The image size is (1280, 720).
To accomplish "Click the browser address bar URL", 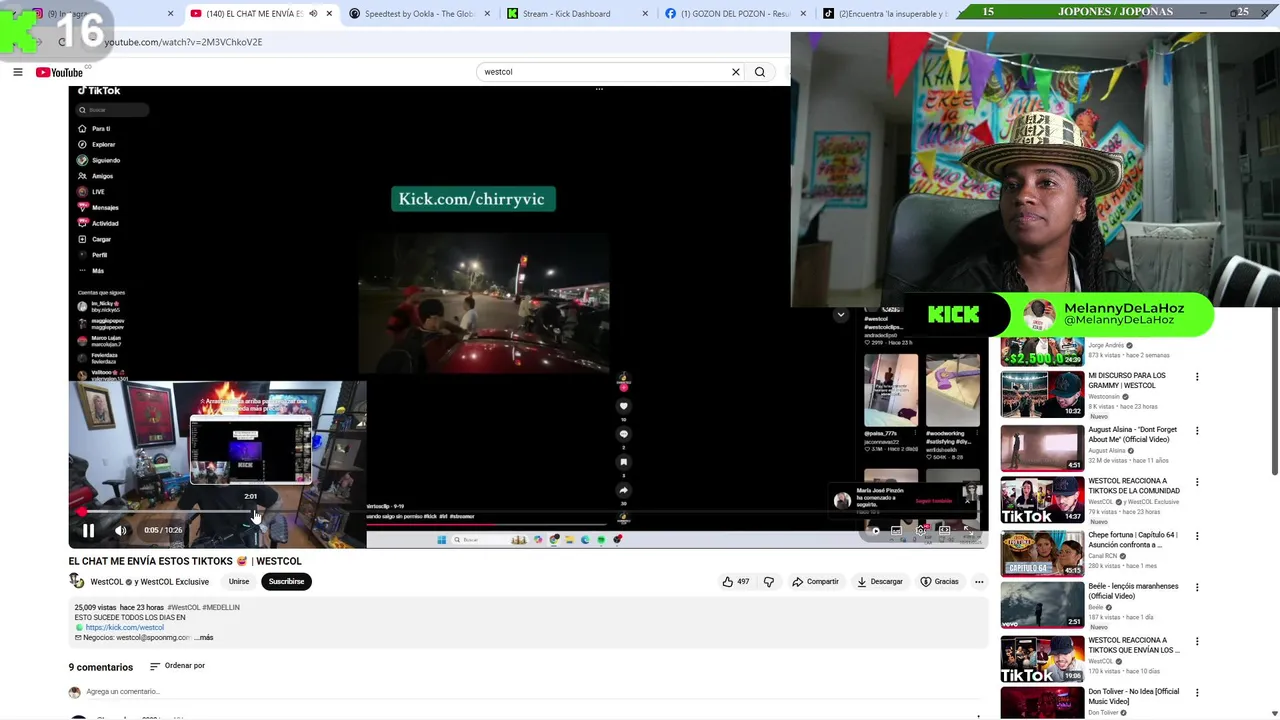I will (x=183, y=42).
